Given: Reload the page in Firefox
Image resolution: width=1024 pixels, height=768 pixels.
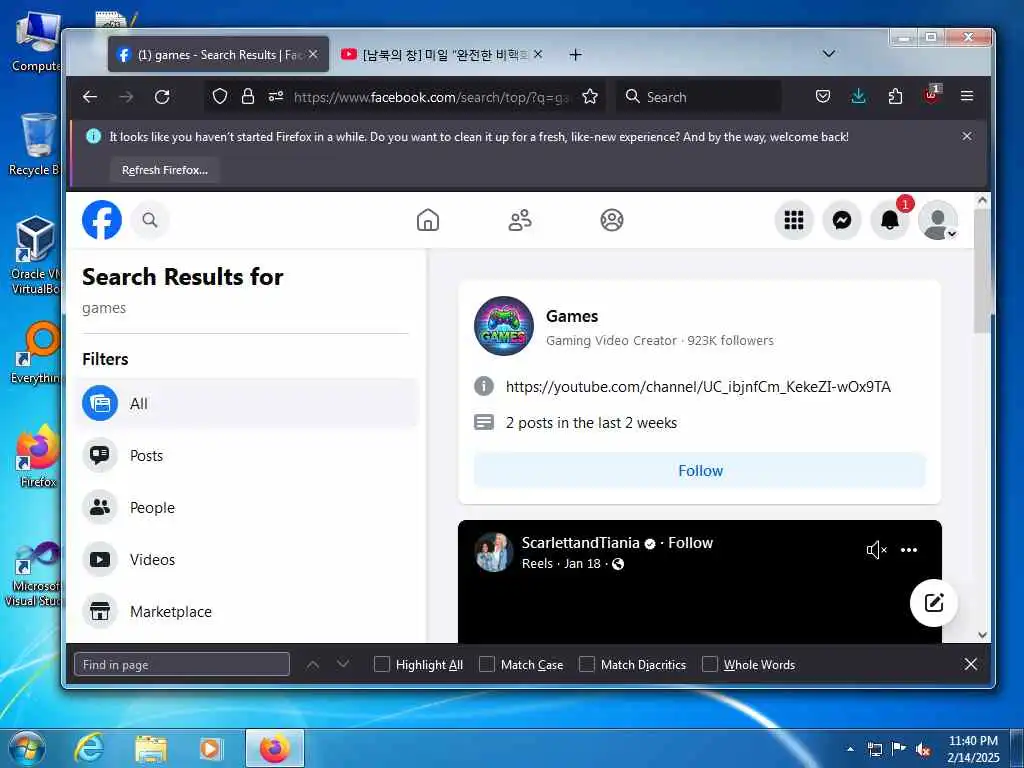Looking at the screenshot, I should click(162, 97).
